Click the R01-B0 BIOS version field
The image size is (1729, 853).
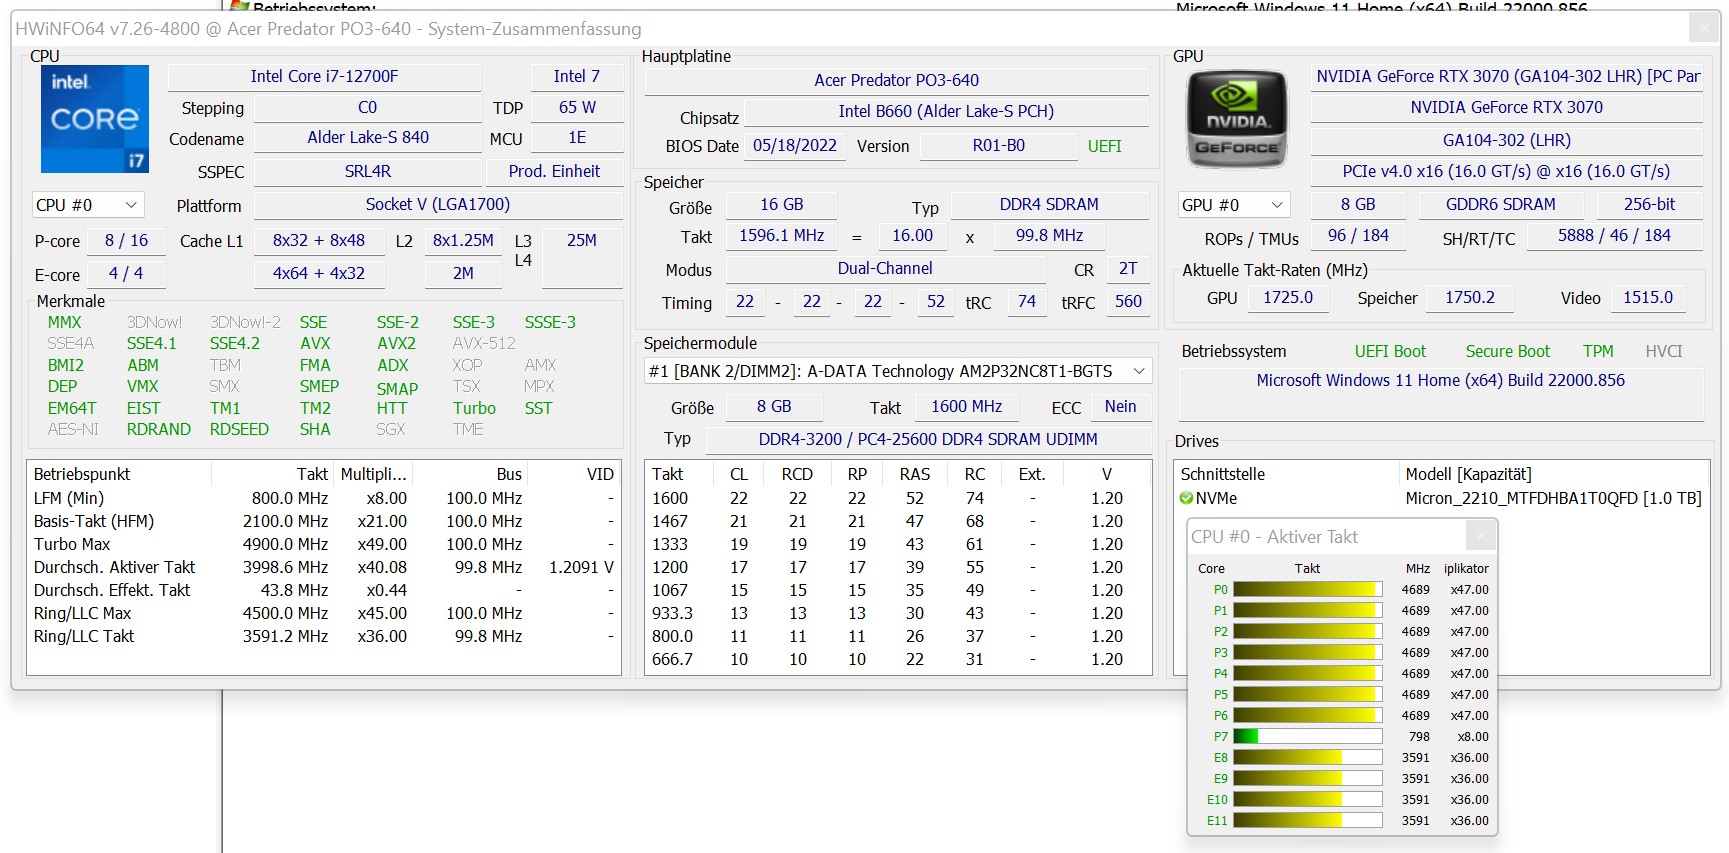coord(999,145)
